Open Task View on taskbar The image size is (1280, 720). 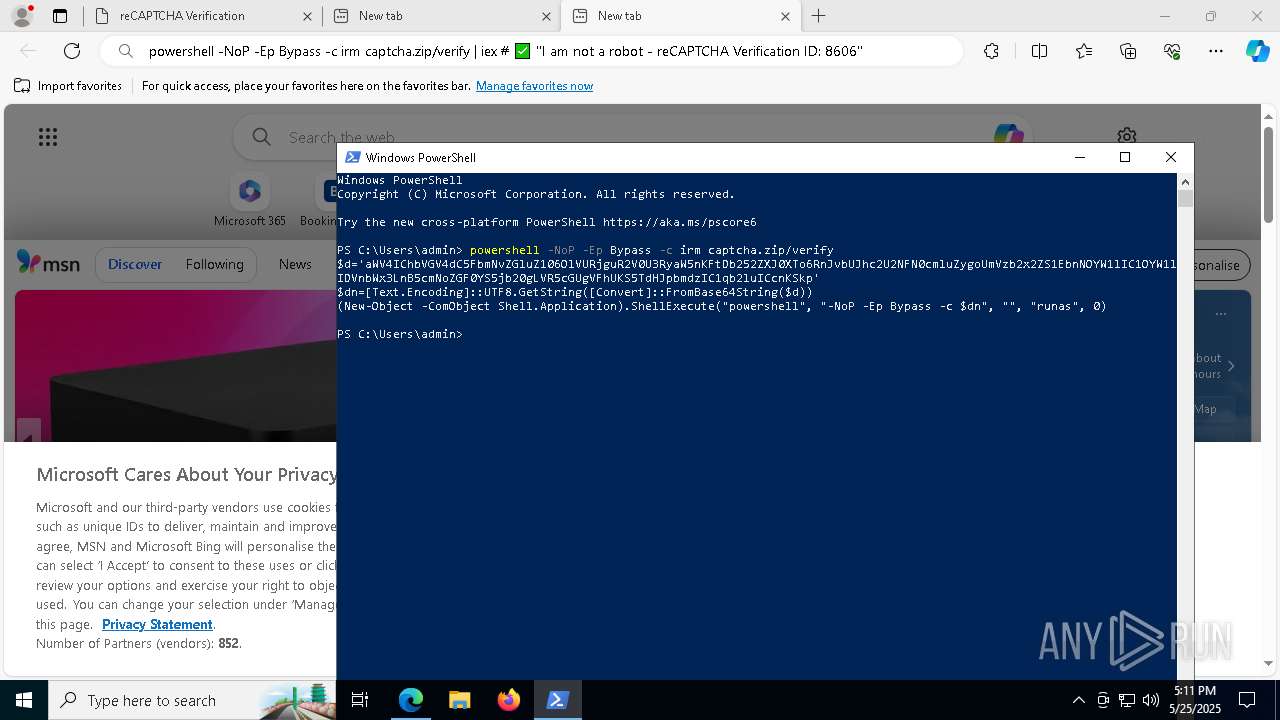coord(360,700)
